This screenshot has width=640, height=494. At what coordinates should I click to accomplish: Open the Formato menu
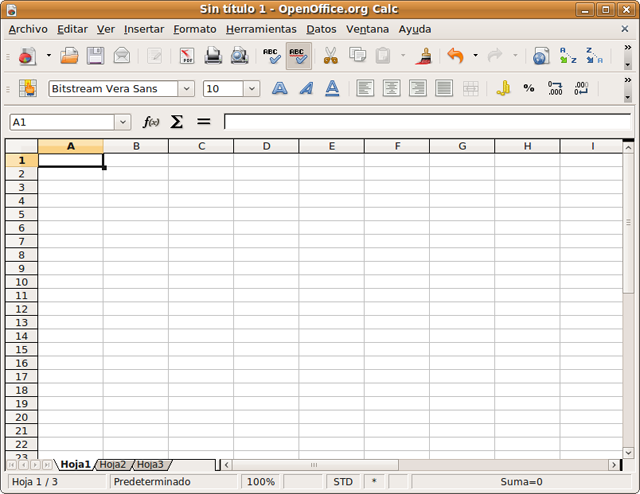(x=194, y=29)
